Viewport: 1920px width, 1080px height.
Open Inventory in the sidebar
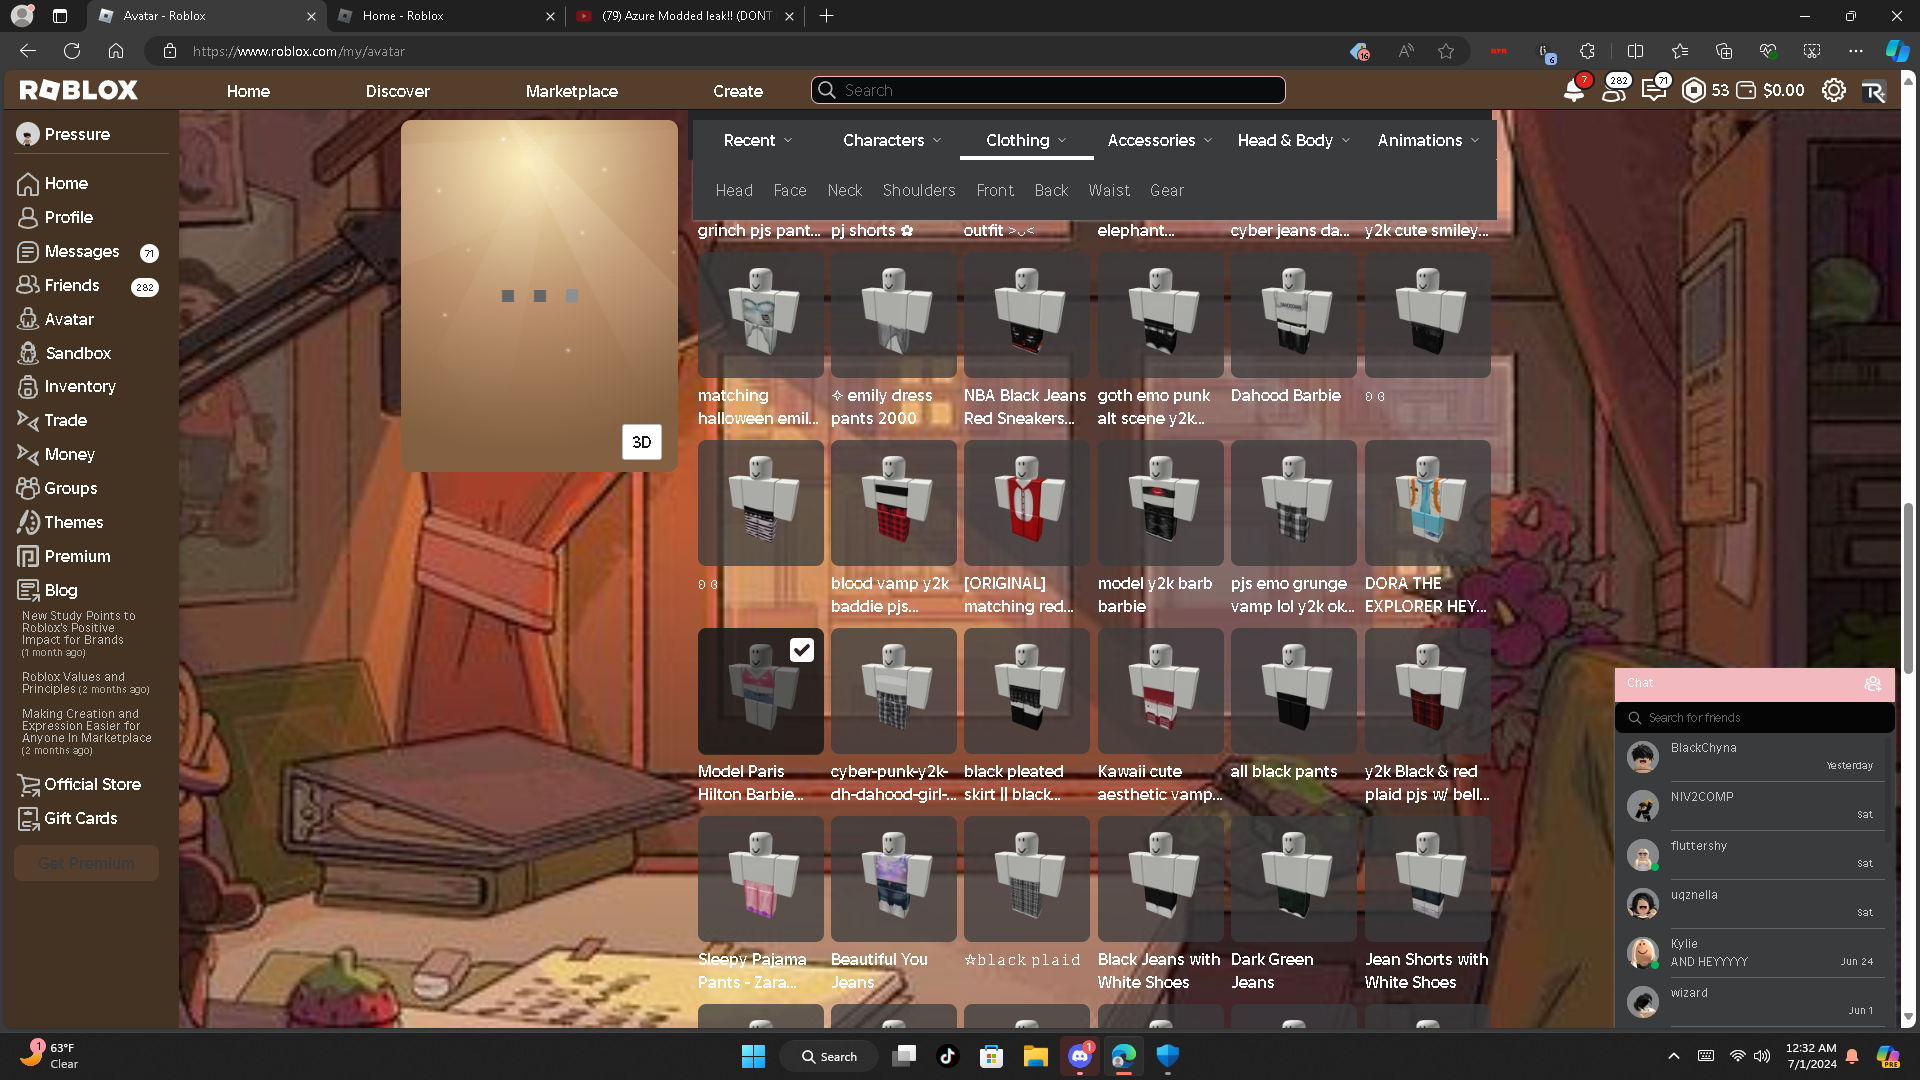[67, 386]
